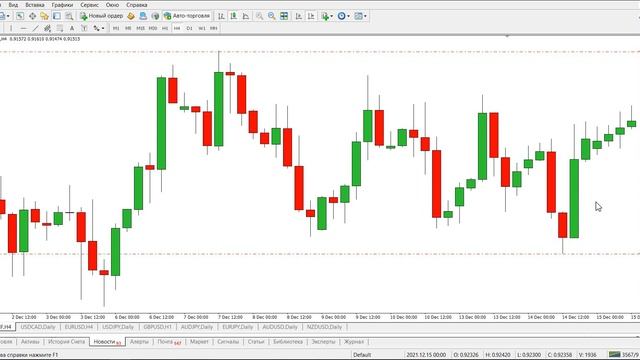Tile chart windows with grid icon
Viewport: 640px width, 360px height.
pyautogui.click(x=284, y=16)
